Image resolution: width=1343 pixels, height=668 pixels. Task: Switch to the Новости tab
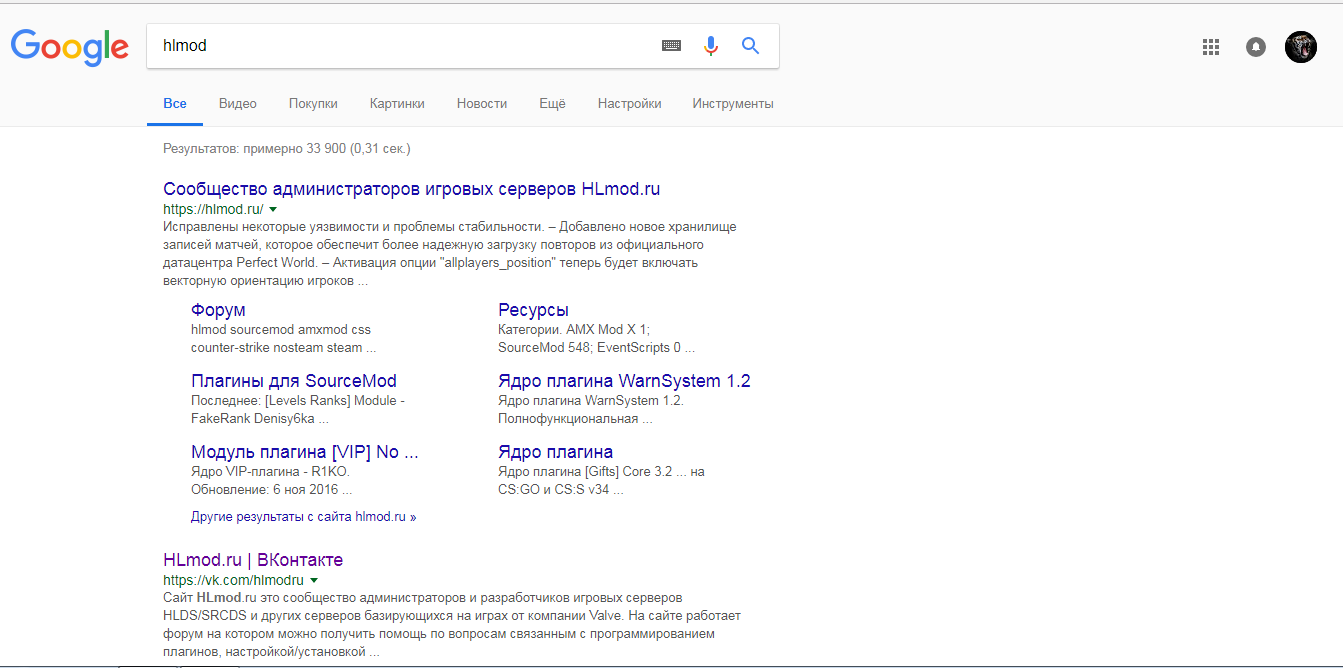click(482, 103)
